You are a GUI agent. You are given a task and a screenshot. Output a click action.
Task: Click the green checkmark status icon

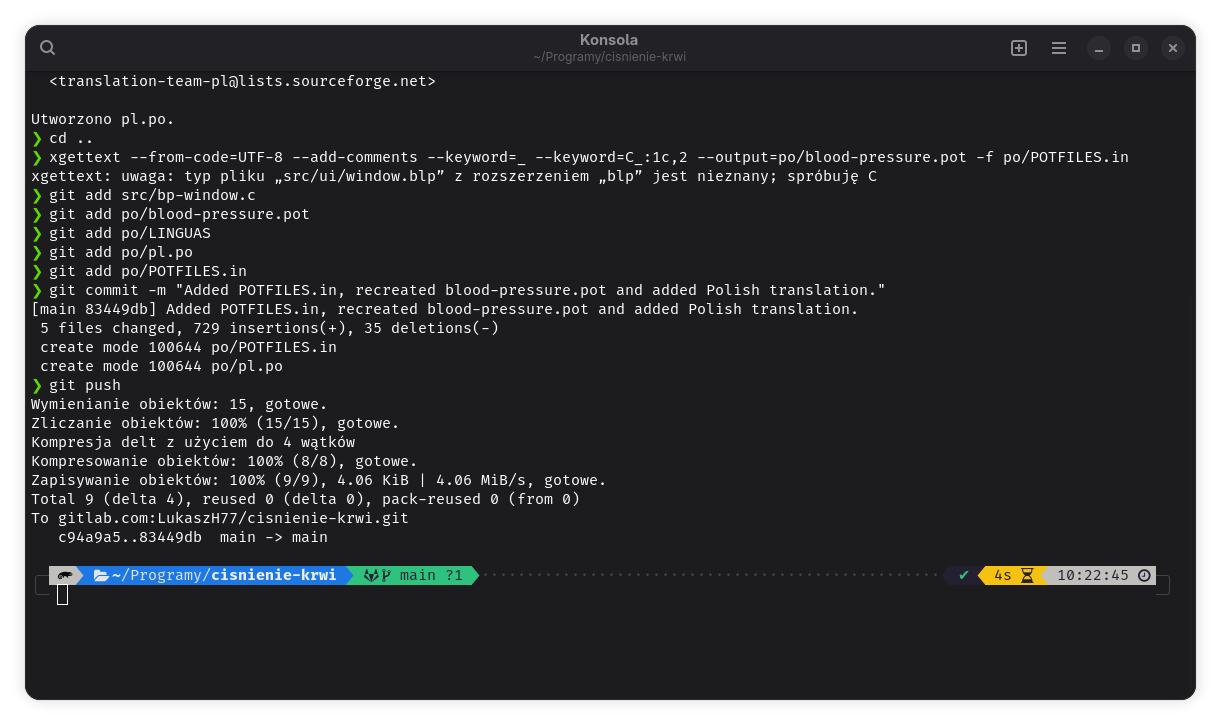pyautogui.click(x=963, y=575)
